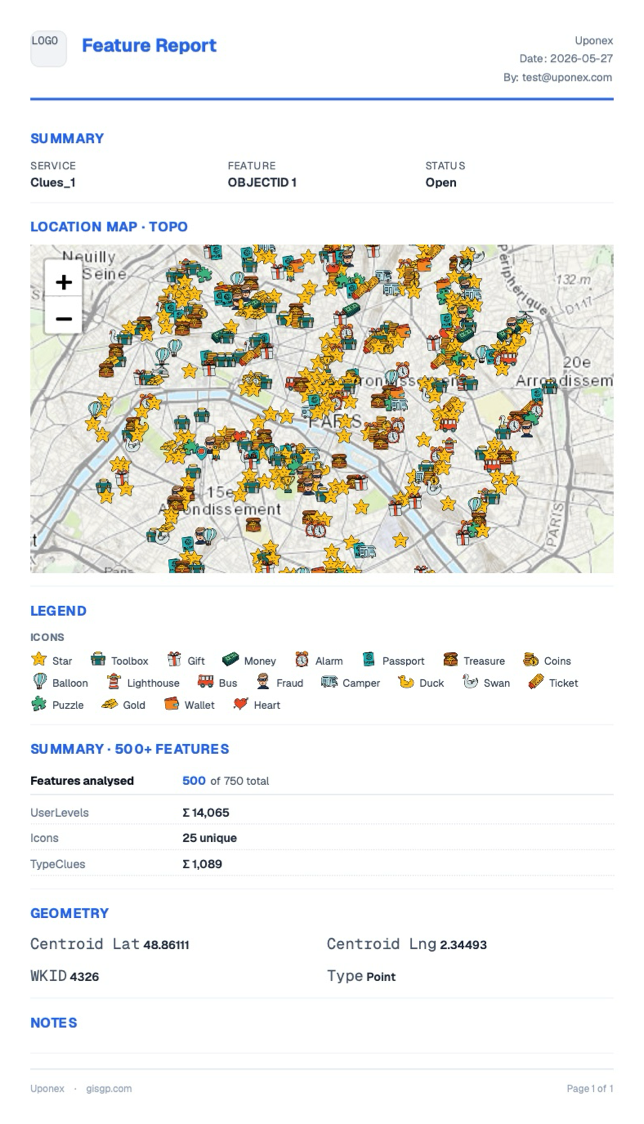The image size is (644, 1124).
Task: Select the Passport icon in the legend
Action: (369, 660)
